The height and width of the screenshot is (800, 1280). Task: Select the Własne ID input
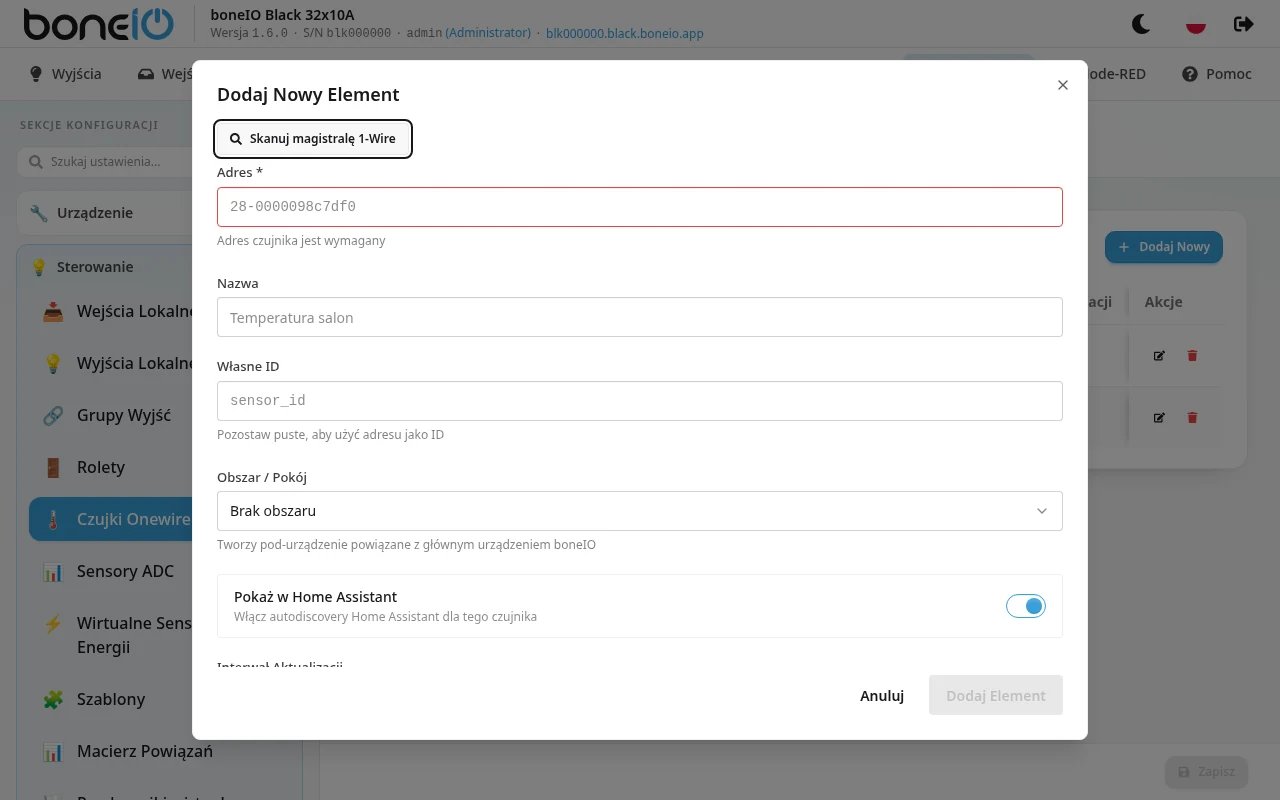[x=640, y=401]
